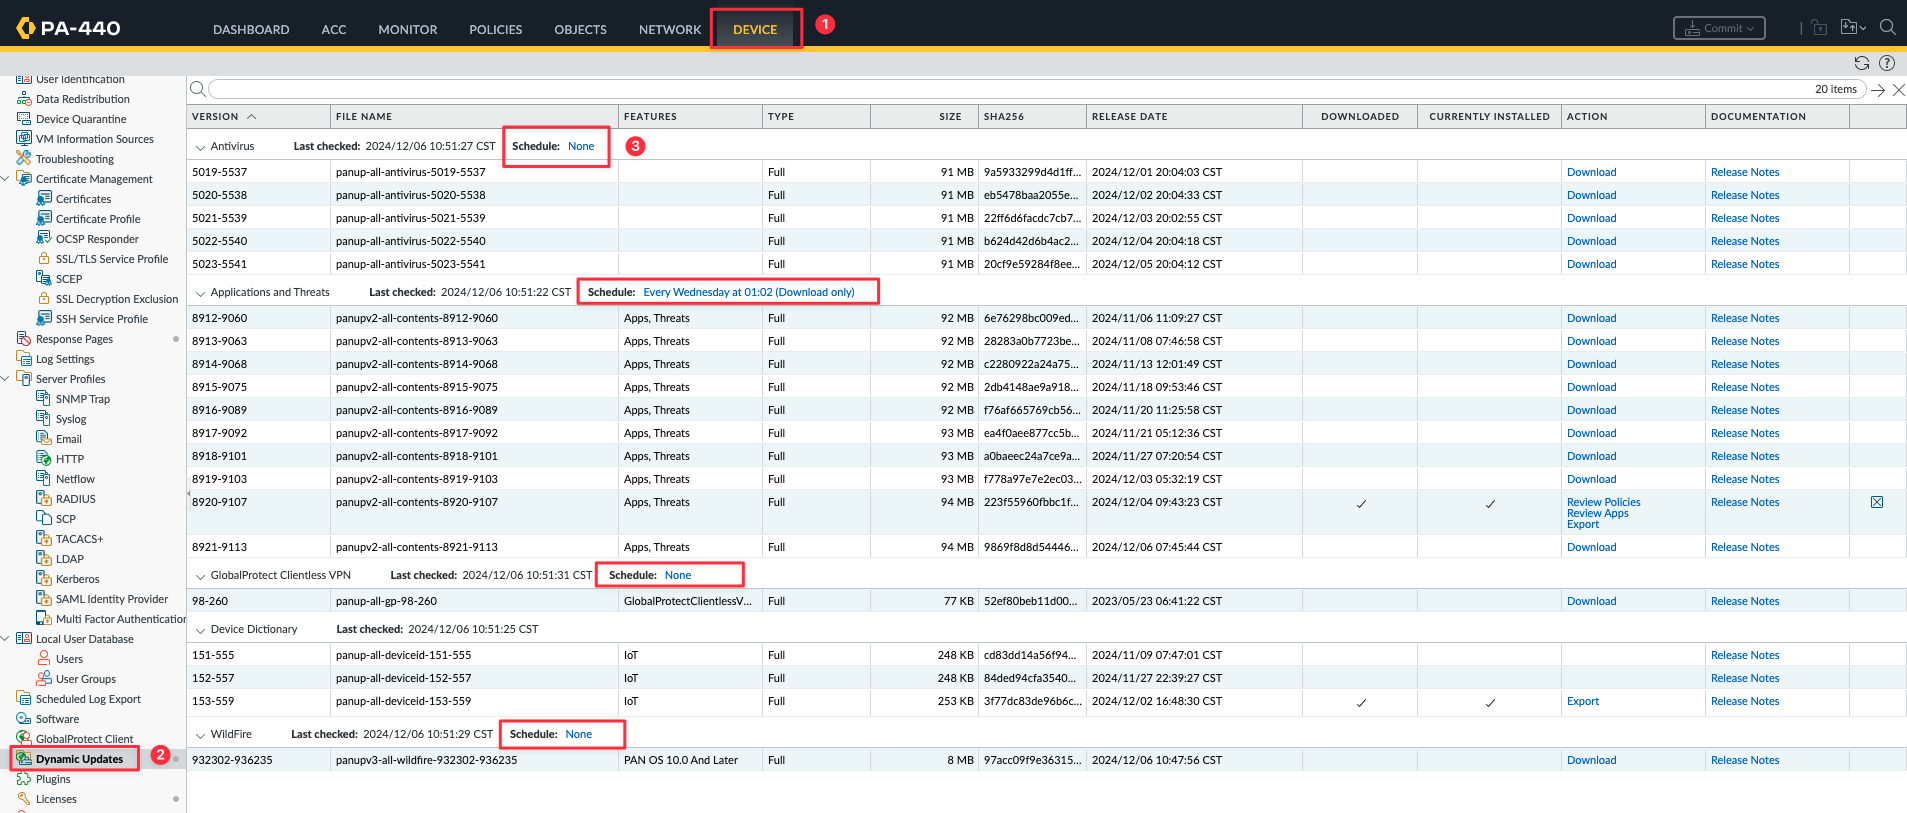
Task: Collapse the GlobalProtect Clientless VPN section
Action: point(200,576)
